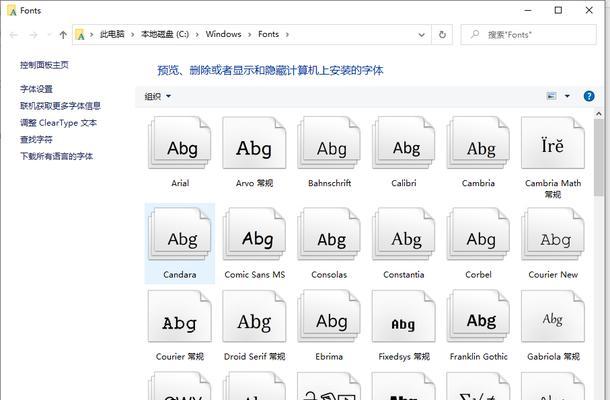Open the 组织 dropdown menu

(158, 96)
